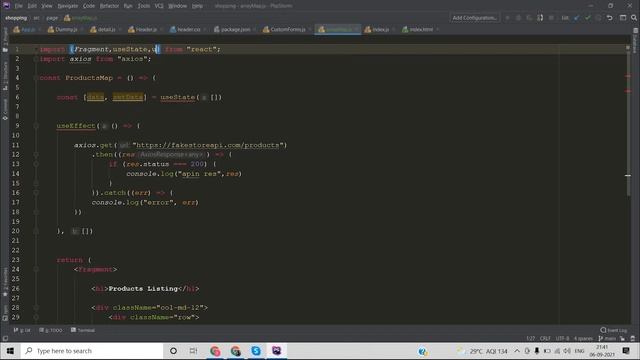Screen dimensions: 640x360
Task: Toggle the Git tool window at bottom
Action: [x=22, y=330]
